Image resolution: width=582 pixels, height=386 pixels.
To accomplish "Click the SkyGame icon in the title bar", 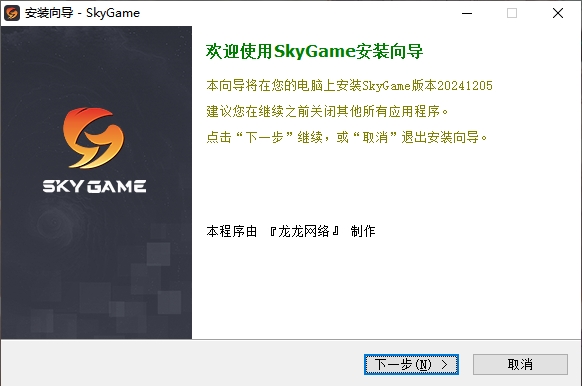I will click(x=12, y=13).
